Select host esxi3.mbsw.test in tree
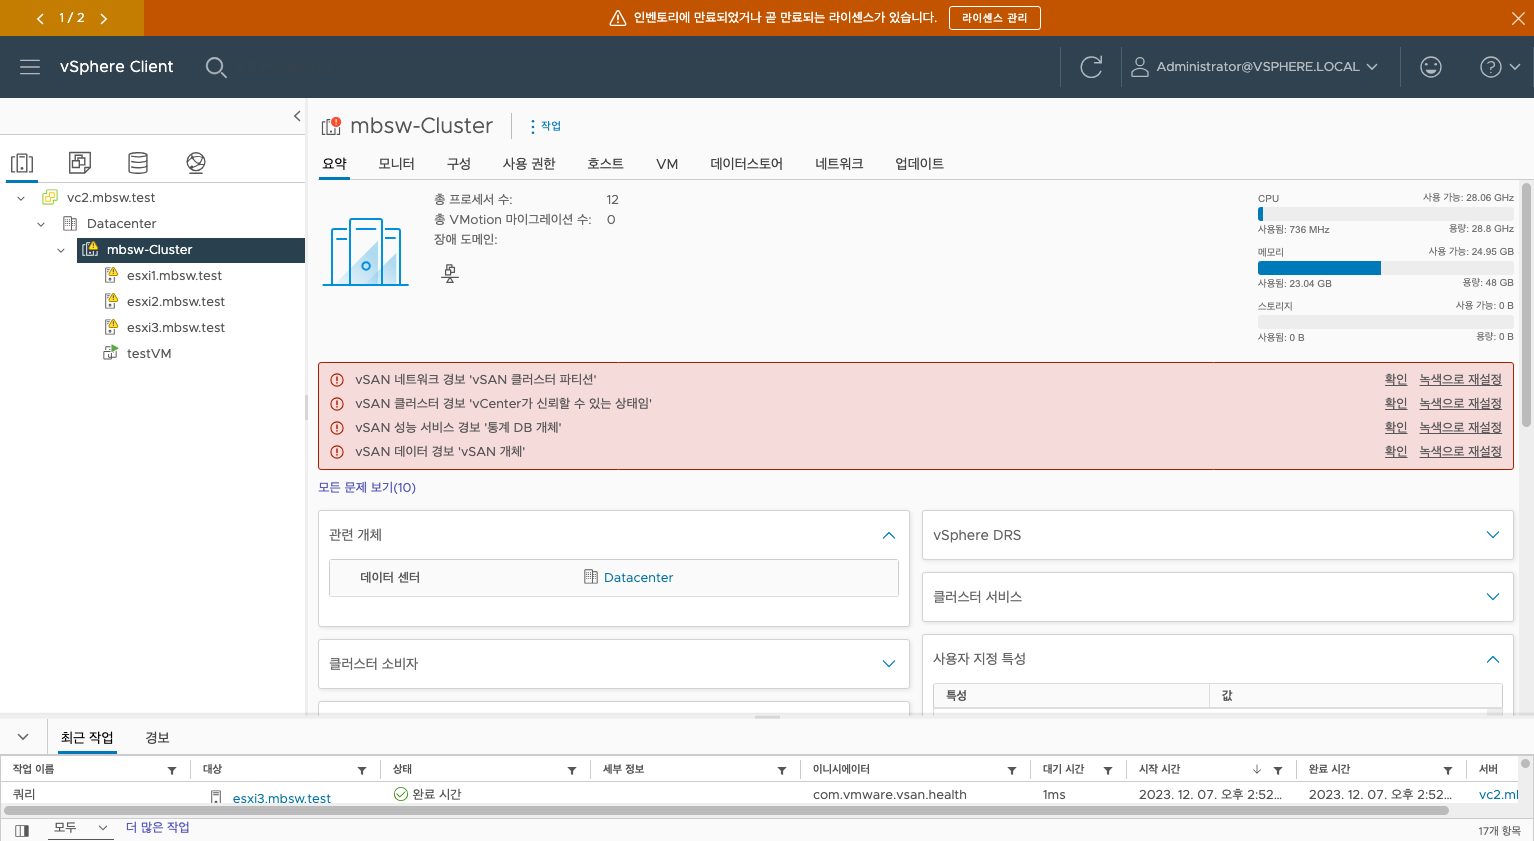 tap(175, 328)
